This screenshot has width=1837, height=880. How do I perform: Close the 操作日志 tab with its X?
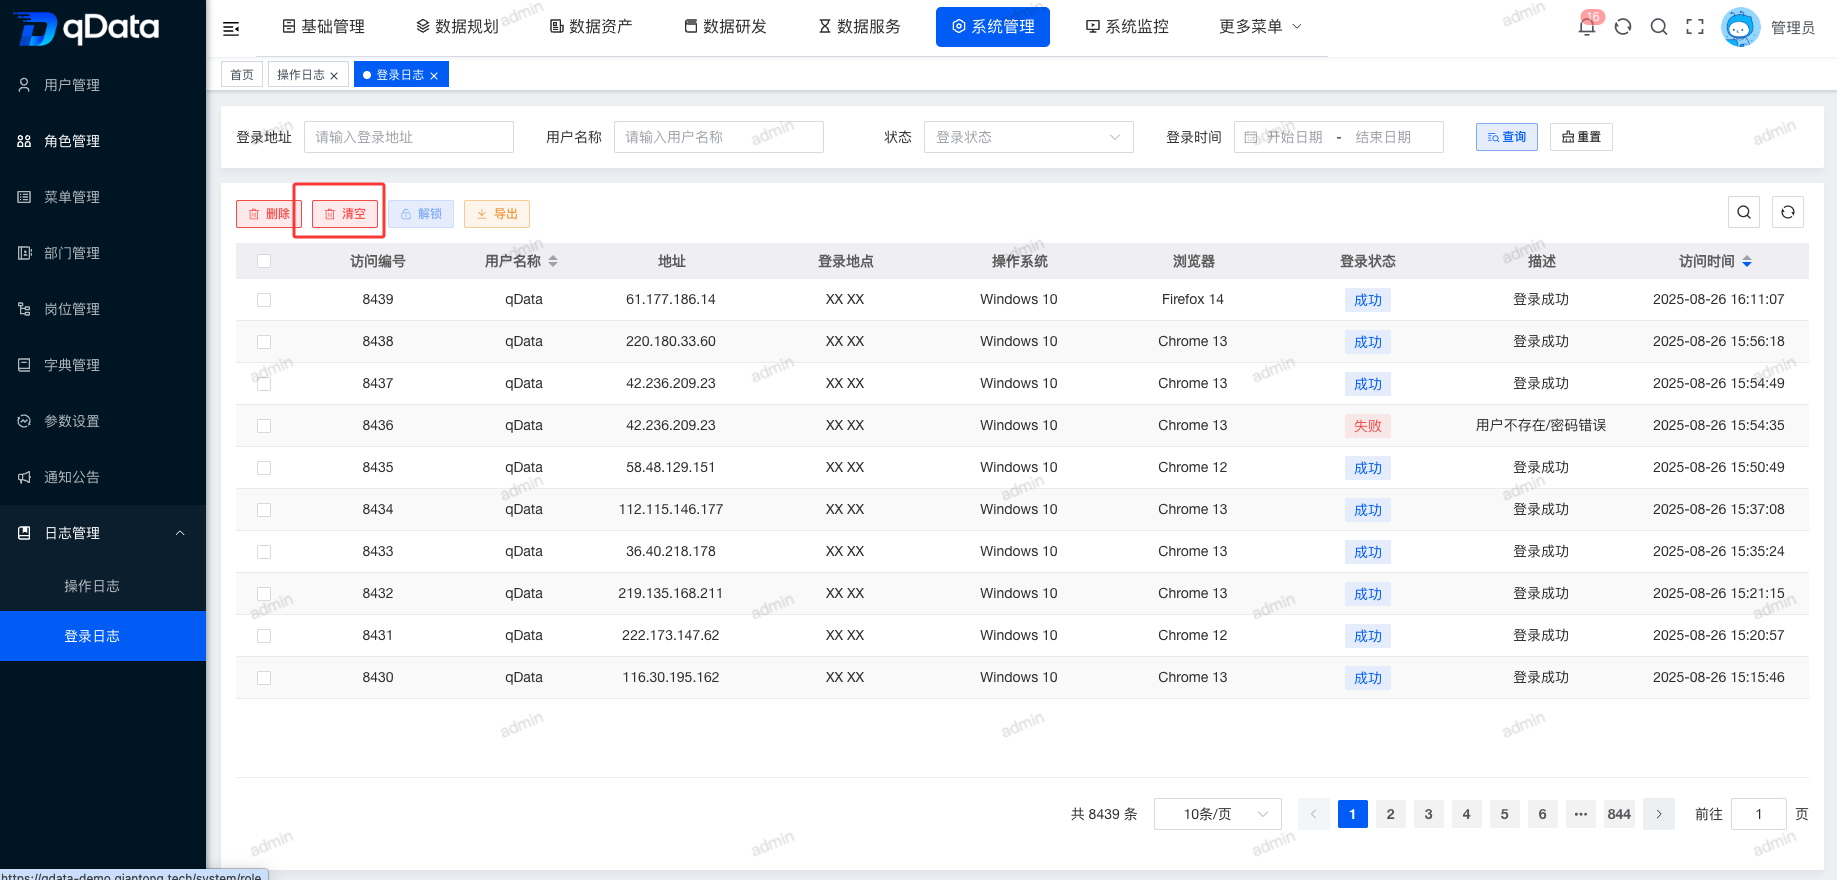tap(334, 76)
